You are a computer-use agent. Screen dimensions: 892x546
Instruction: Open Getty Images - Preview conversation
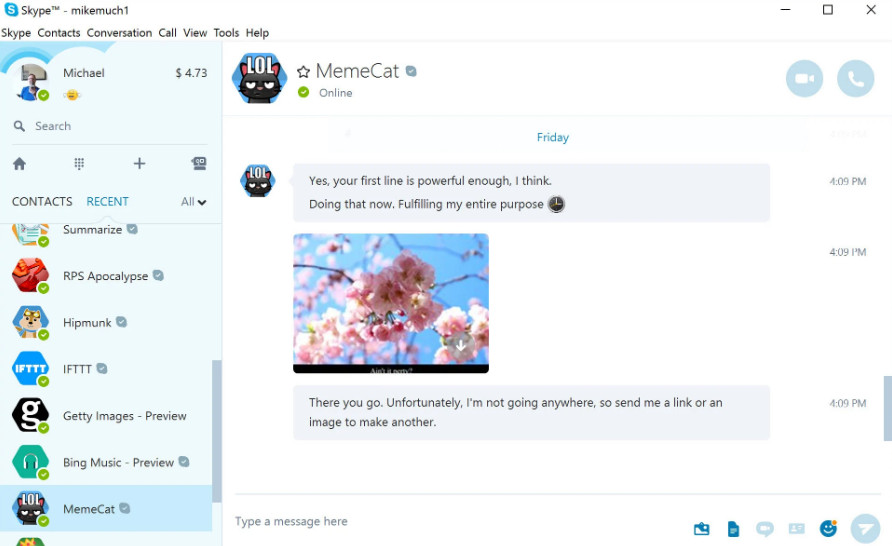click(x=106, y=416)
